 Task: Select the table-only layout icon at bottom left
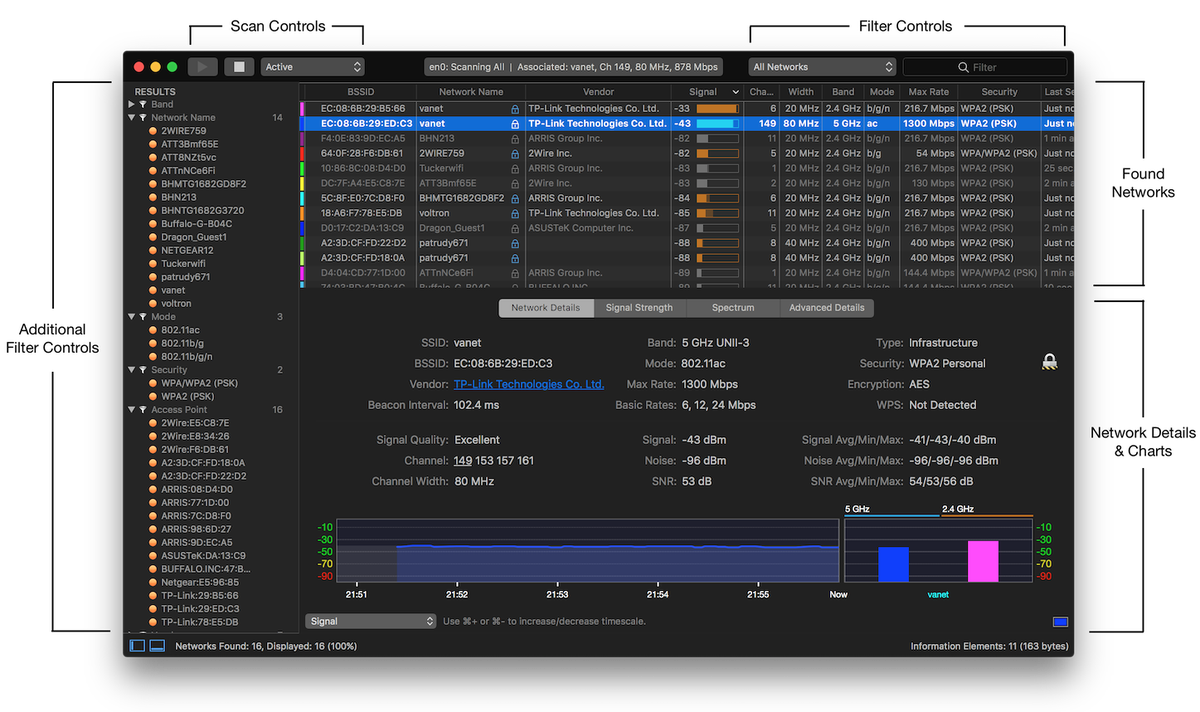157,645
